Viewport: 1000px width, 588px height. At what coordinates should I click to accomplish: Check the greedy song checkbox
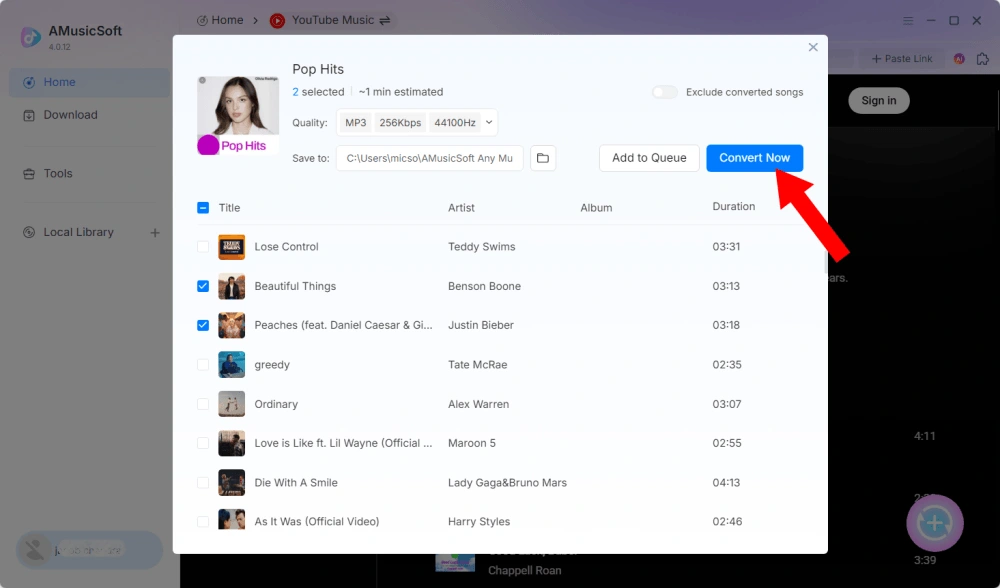coord(203,365)
